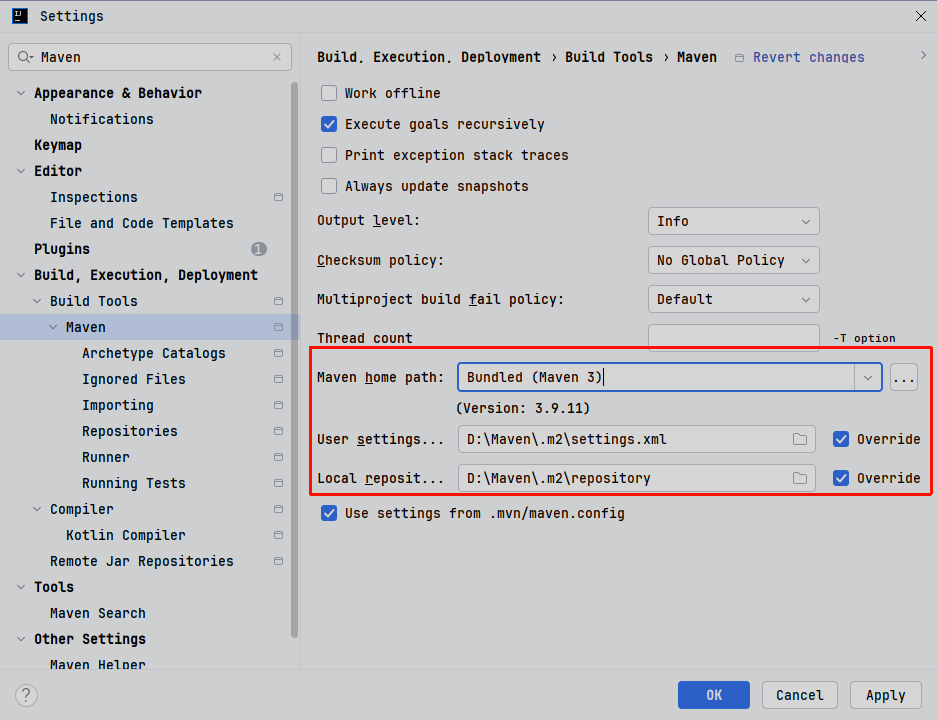Uncheck Use settings from .mvn/maven.config
Viewport: 937px width, 720px height.
coord(329,513)
